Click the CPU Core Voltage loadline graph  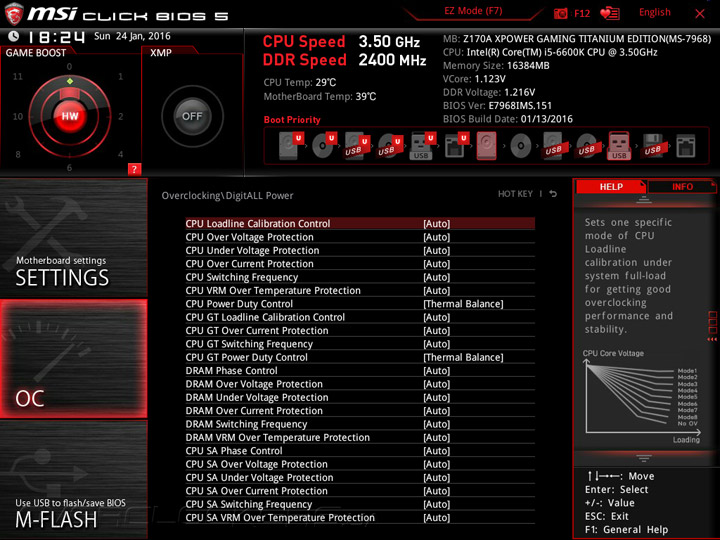[642, 397]
